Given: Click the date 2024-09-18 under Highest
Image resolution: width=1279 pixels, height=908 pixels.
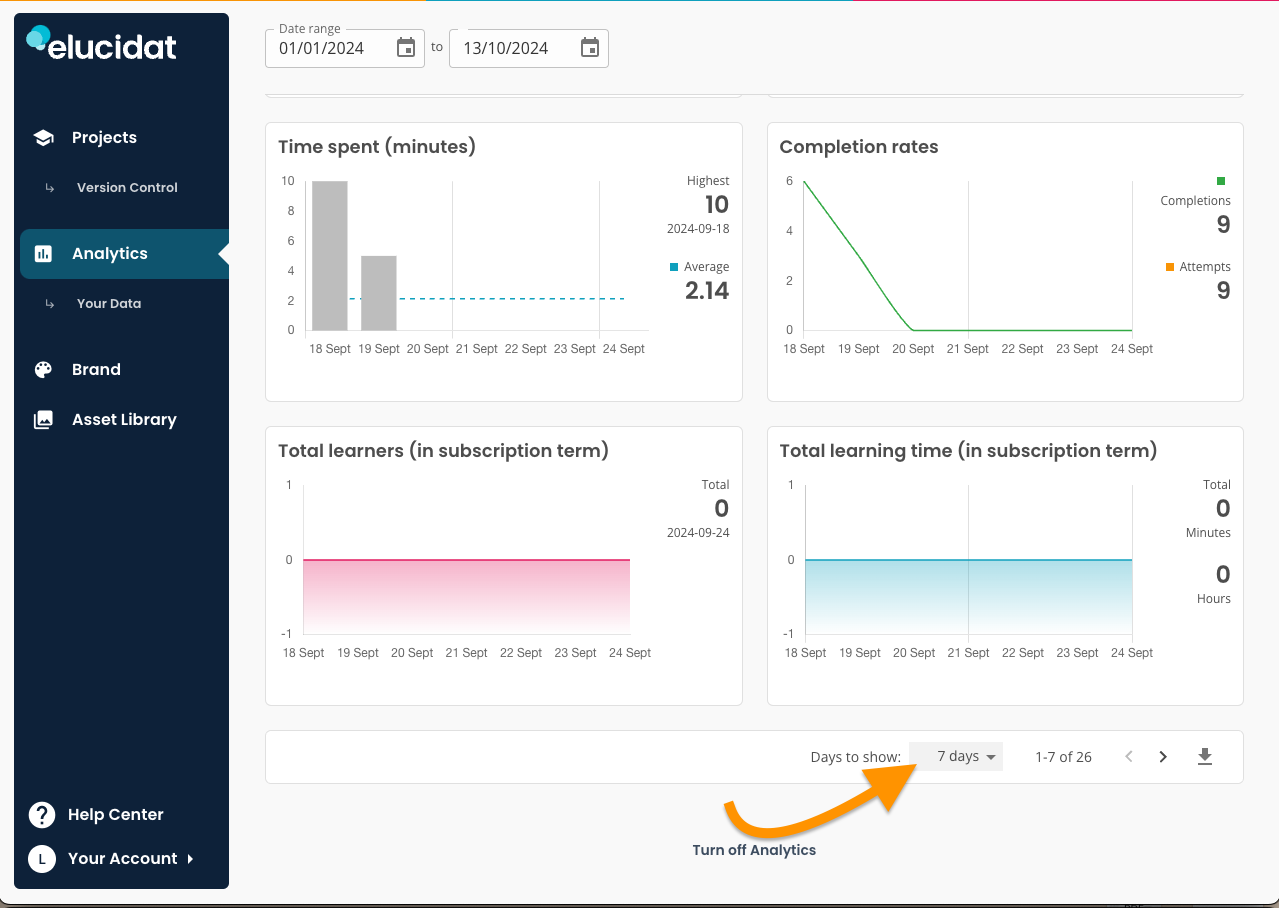Looking at the screenshot, I should click(698, 229).
